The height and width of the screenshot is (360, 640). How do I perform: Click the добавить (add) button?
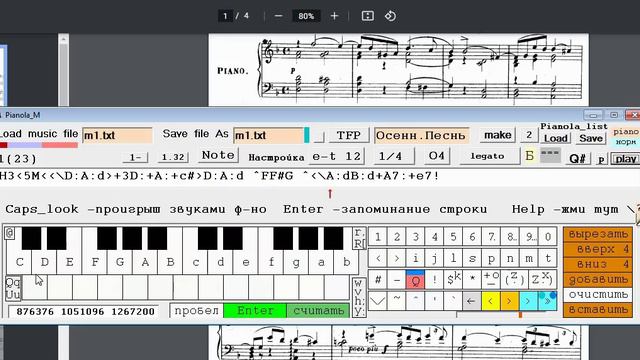[598, 280]
